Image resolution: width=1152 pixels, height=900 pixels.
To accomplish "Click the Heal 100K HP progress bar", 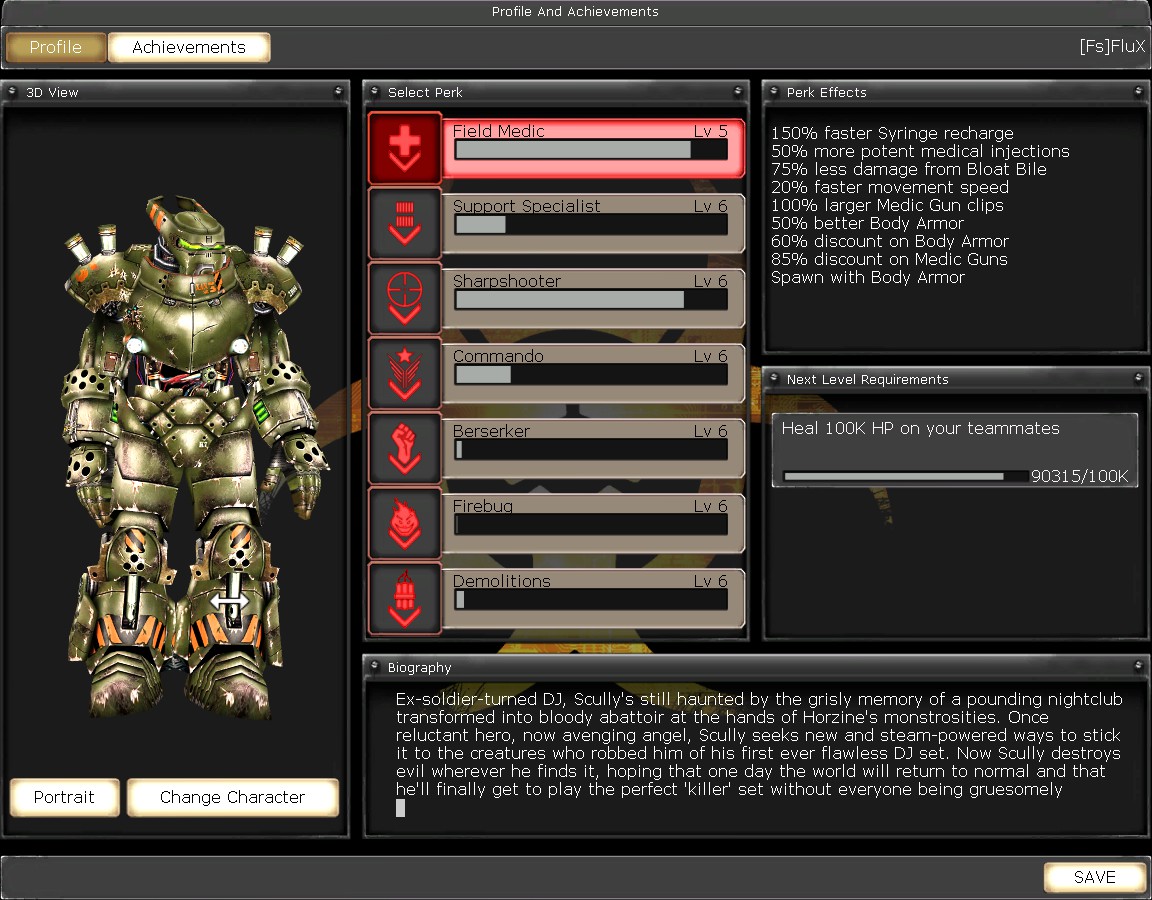I will (905, 477).
